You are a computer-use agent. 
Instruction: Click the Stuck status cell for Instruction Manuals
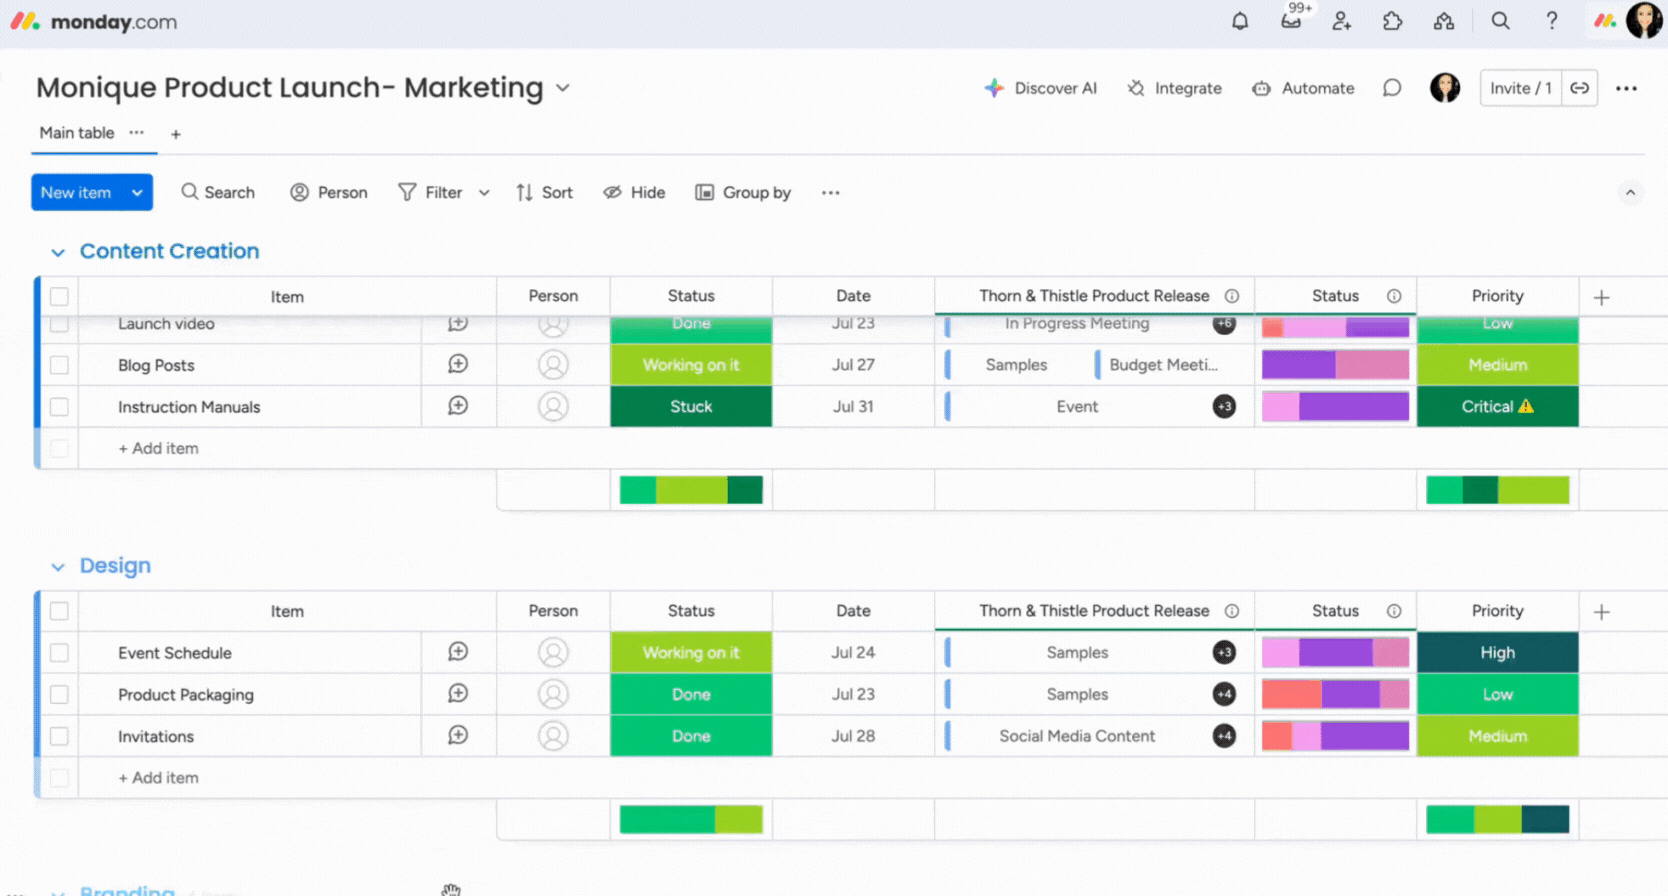[691, 407]
